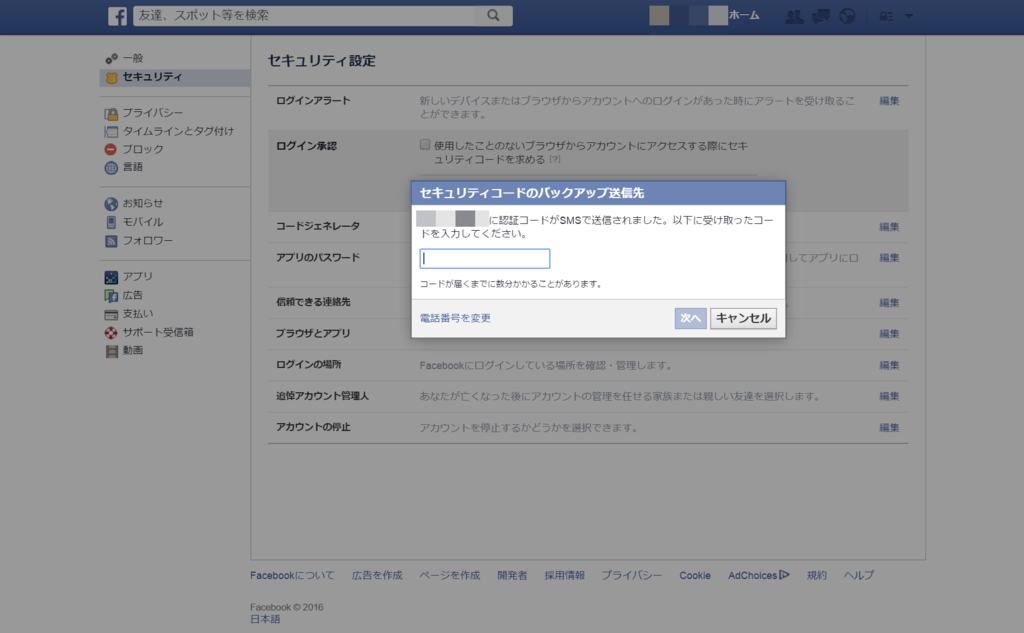Click 日本語 language link in footer

click(x=265, y=619)
